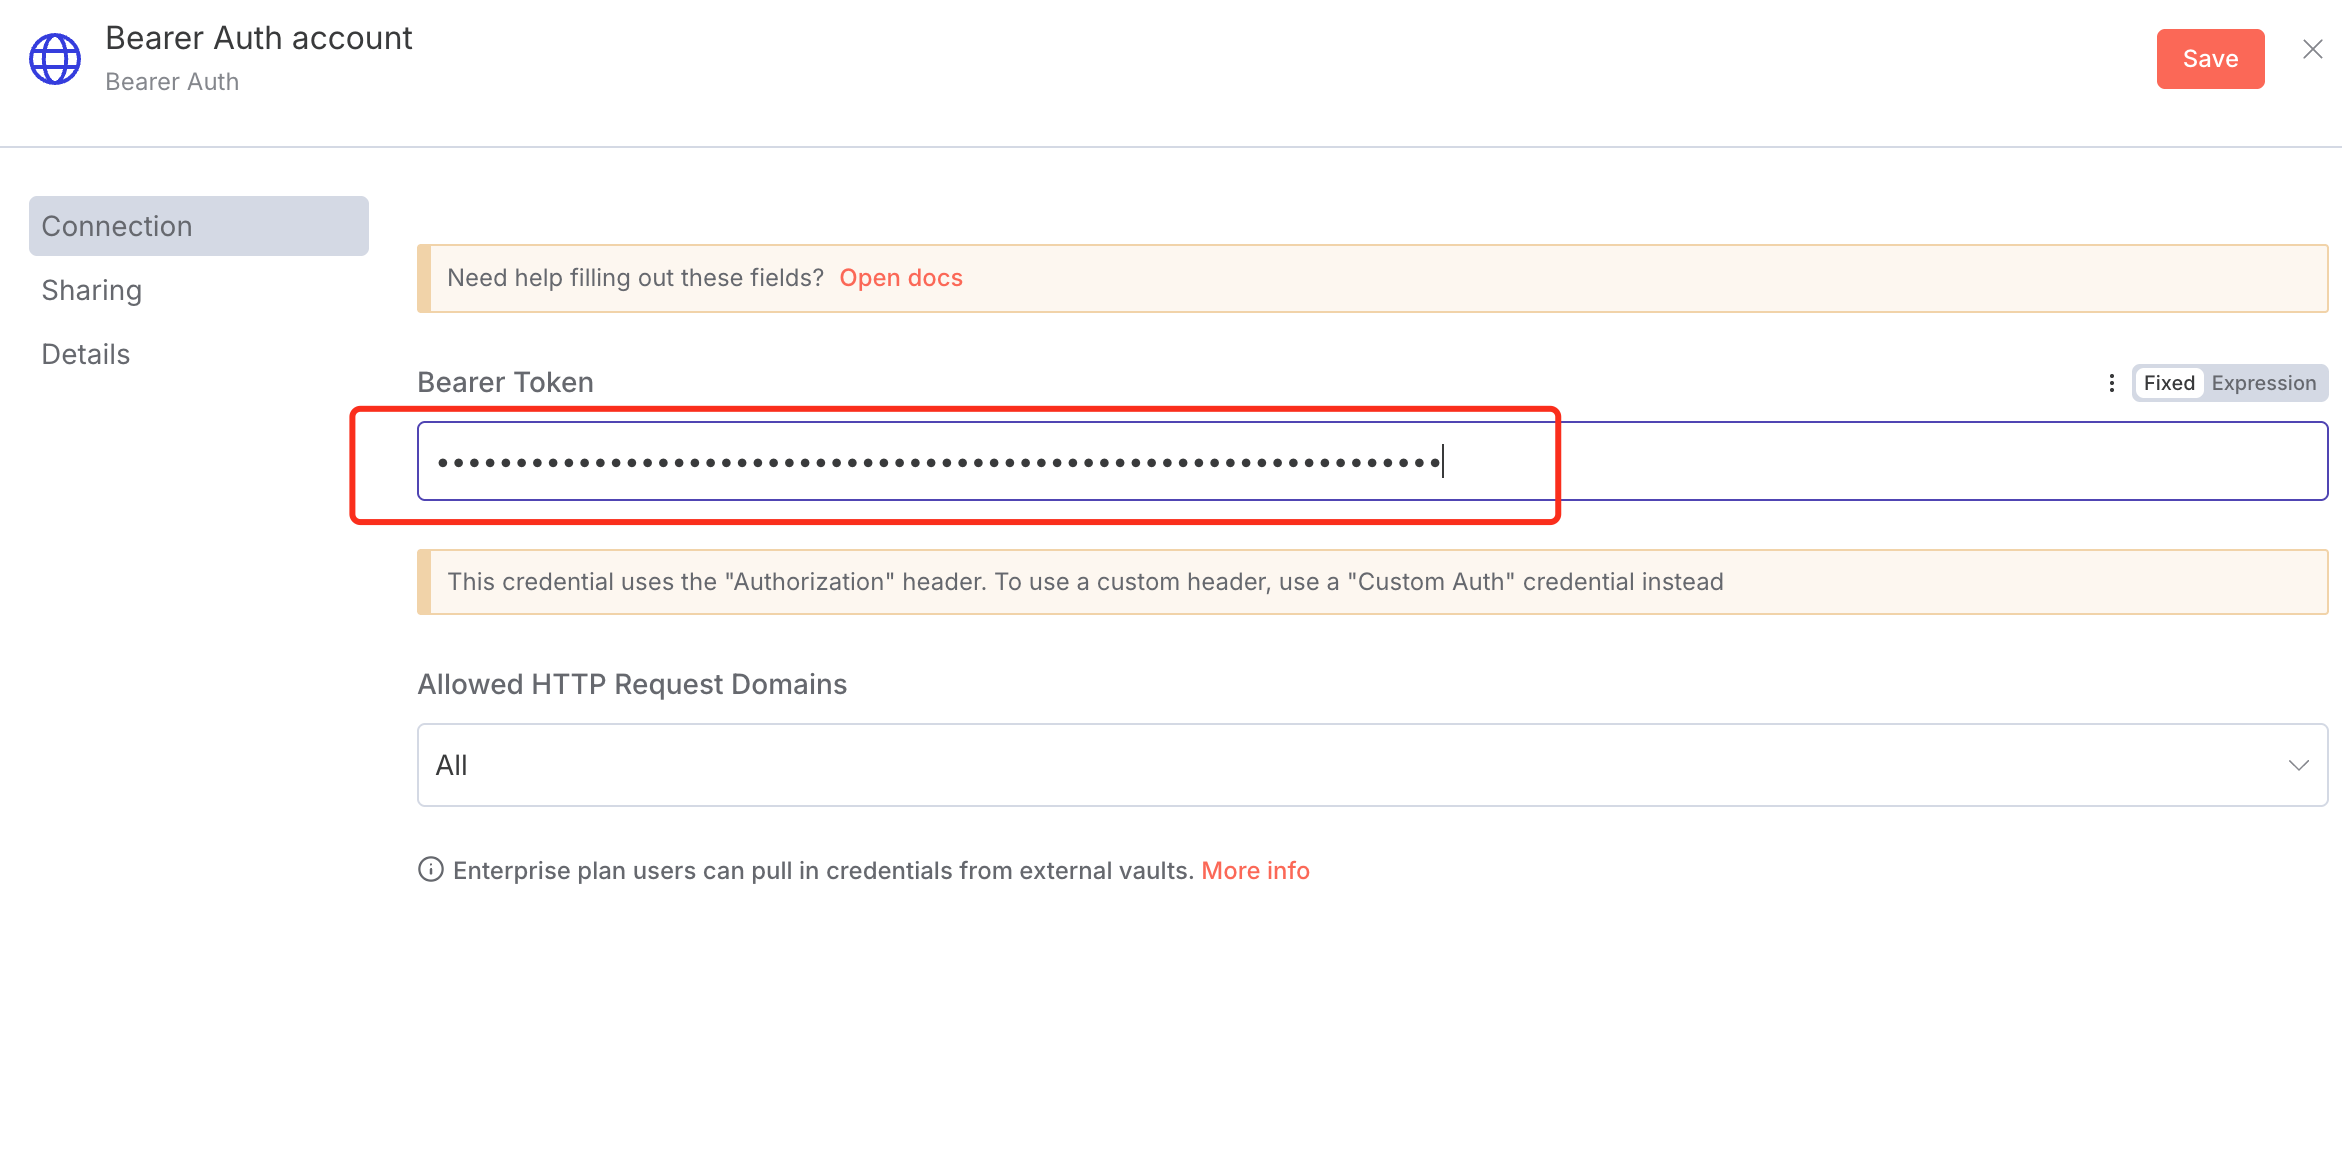Screen dimensions: 2342x1162
Task: Click the chevron on the domains selector
Action: [x=2299, y=765]
